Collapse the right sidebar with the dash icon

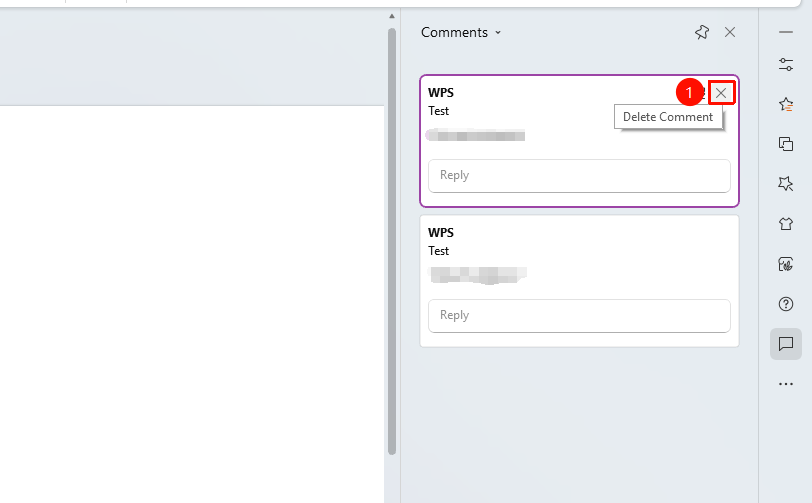coord(786,32)
